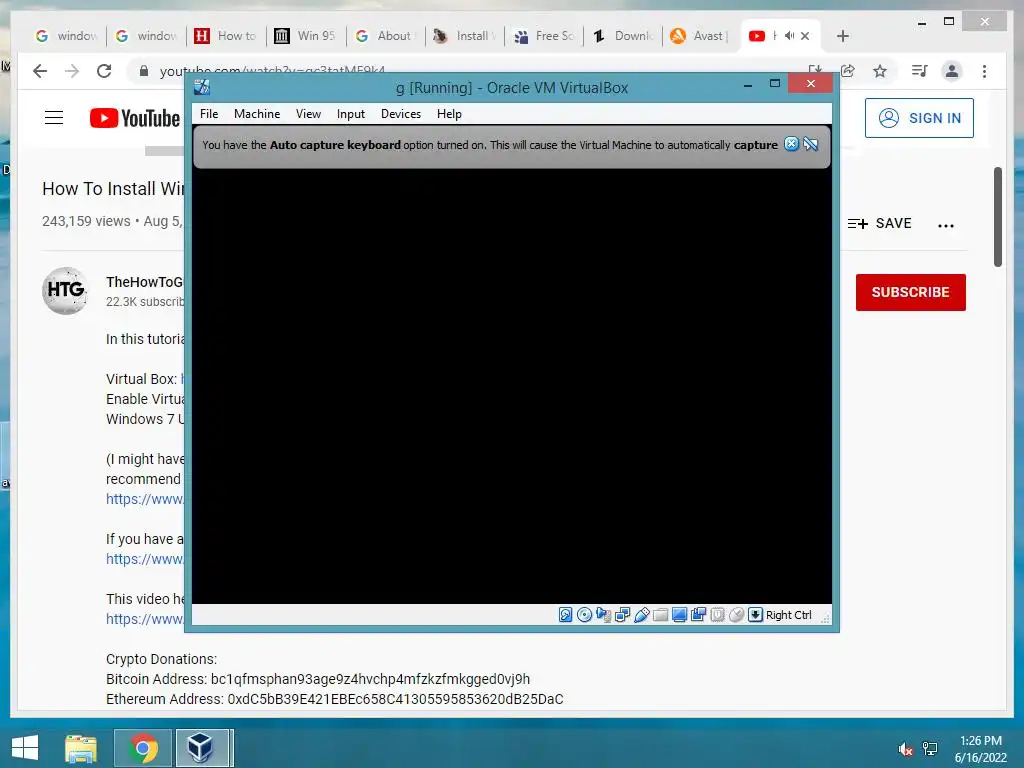Open a new Chrome tab
This screenshot has width=1024, height=768.
click(842, 36)
